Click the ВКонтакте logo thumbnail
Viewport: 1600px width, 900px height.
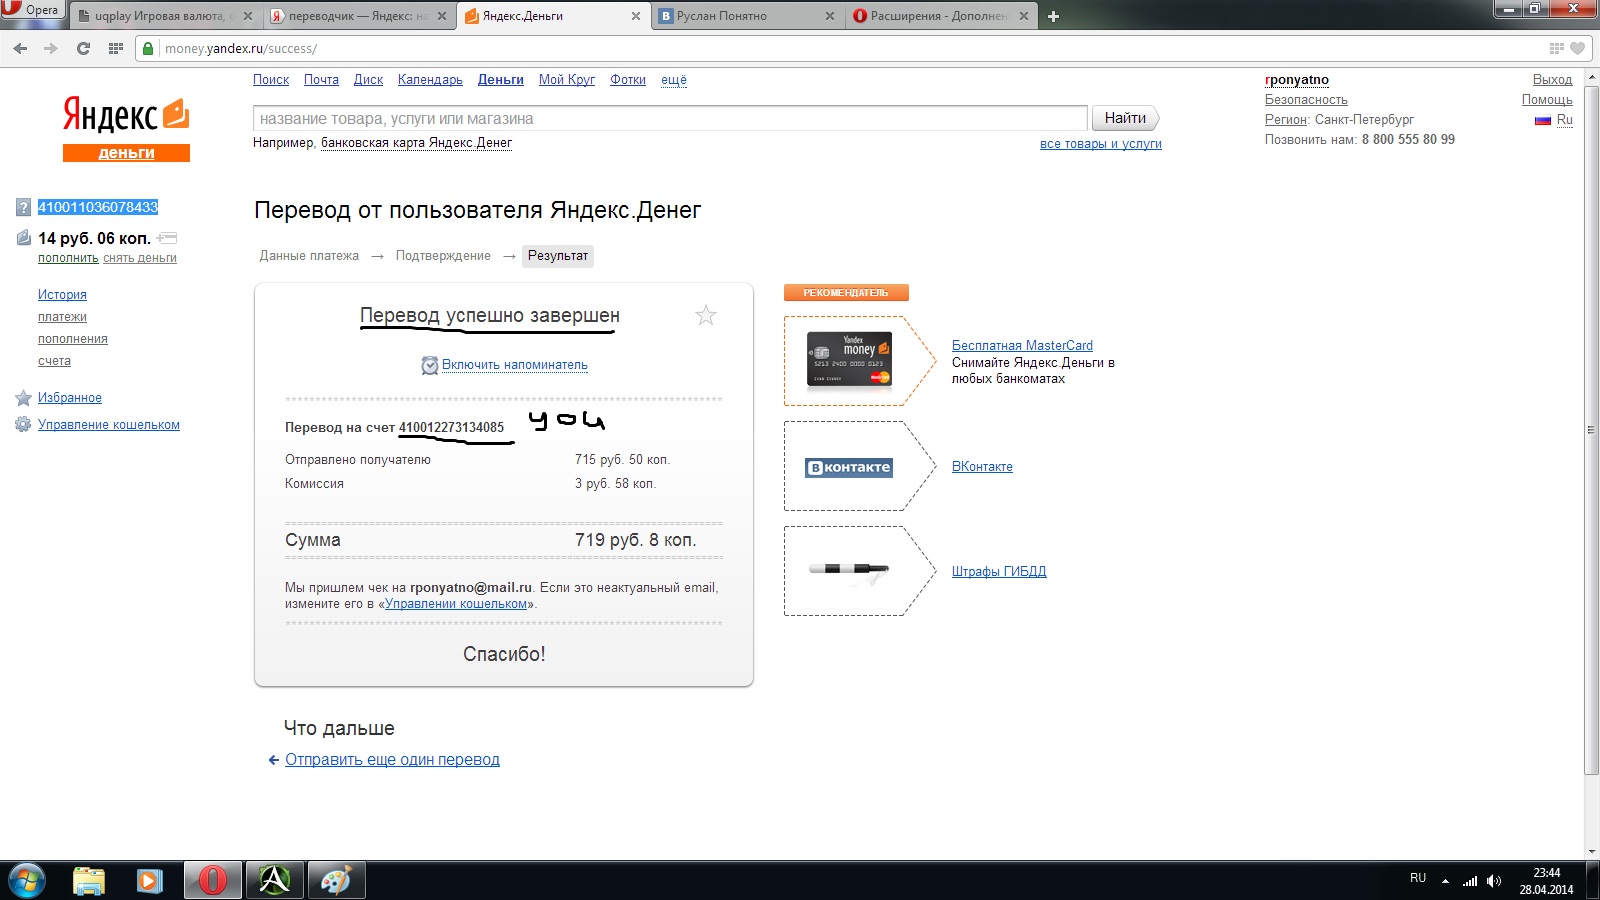848,467
